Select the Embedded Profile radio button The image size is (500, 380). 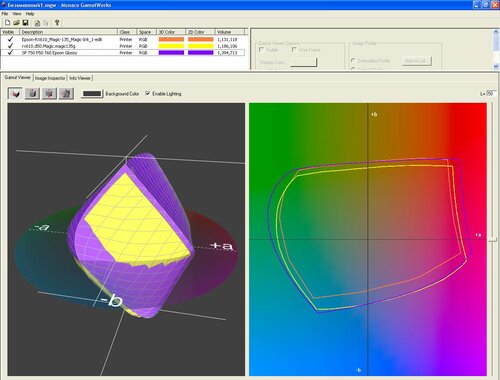coord(353,60)
